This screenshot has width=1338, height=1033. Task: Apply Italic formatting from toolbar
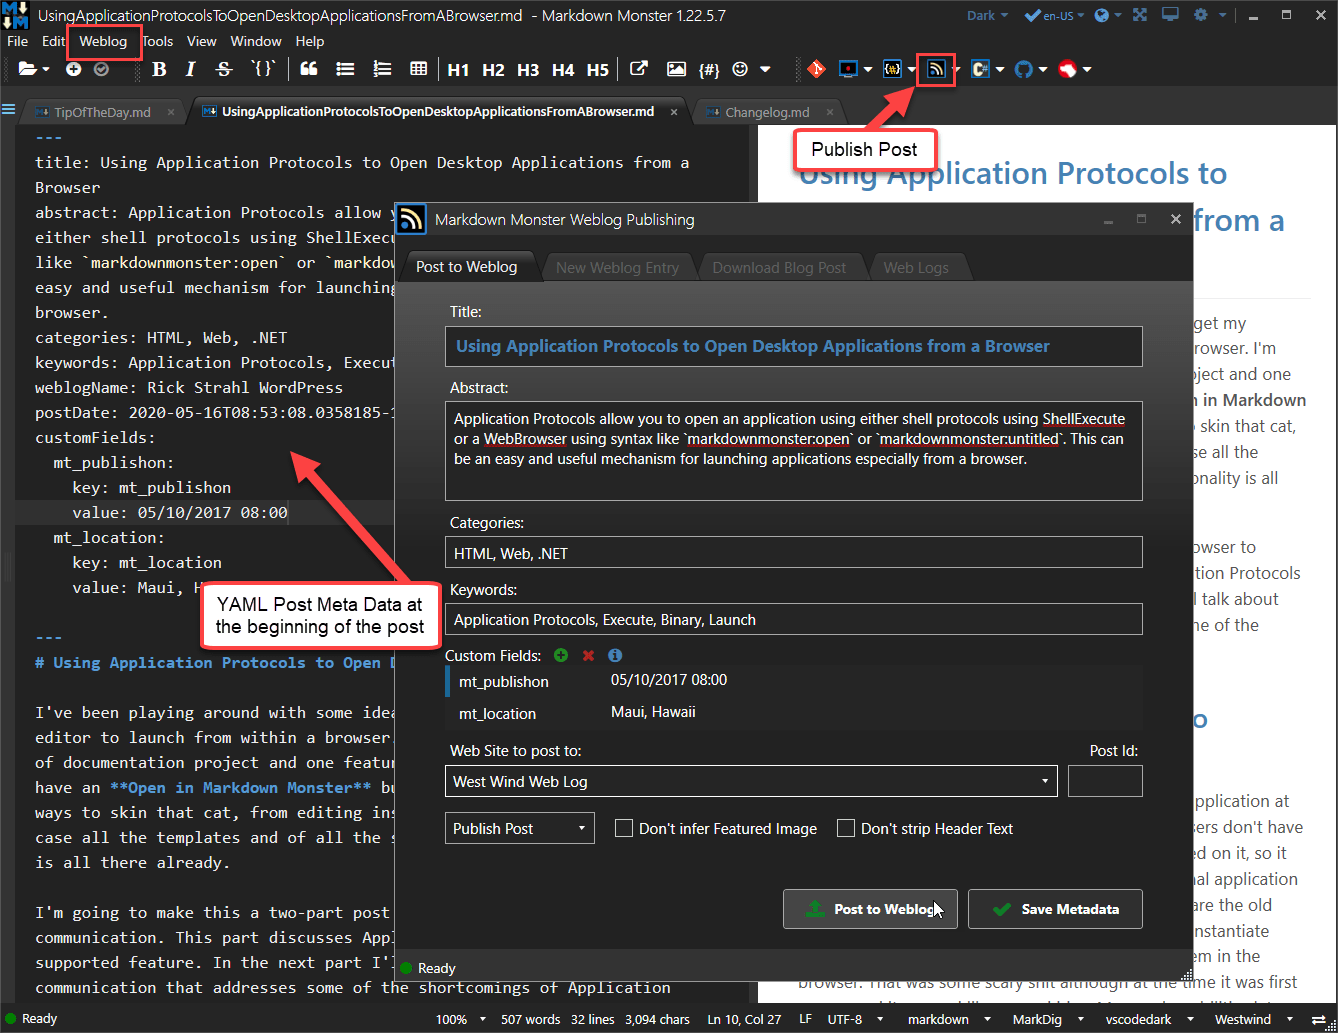(191, 69)
